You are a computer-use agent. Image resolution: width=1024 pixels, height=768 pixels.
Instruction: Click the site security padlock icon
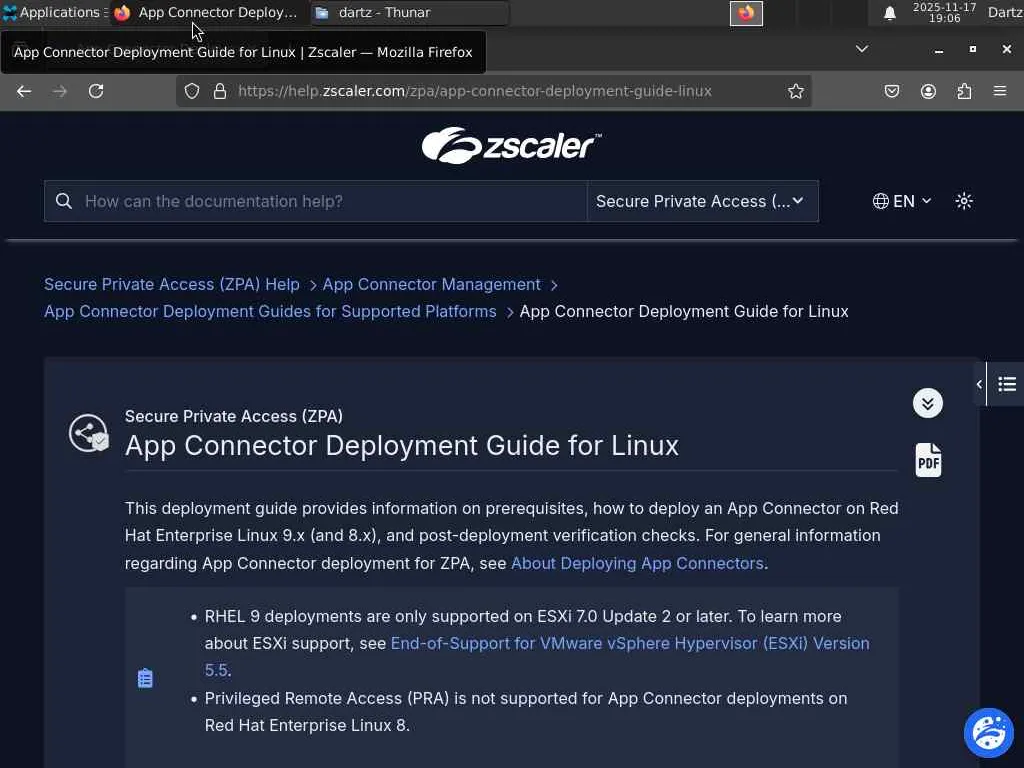(x=220, y=91)
